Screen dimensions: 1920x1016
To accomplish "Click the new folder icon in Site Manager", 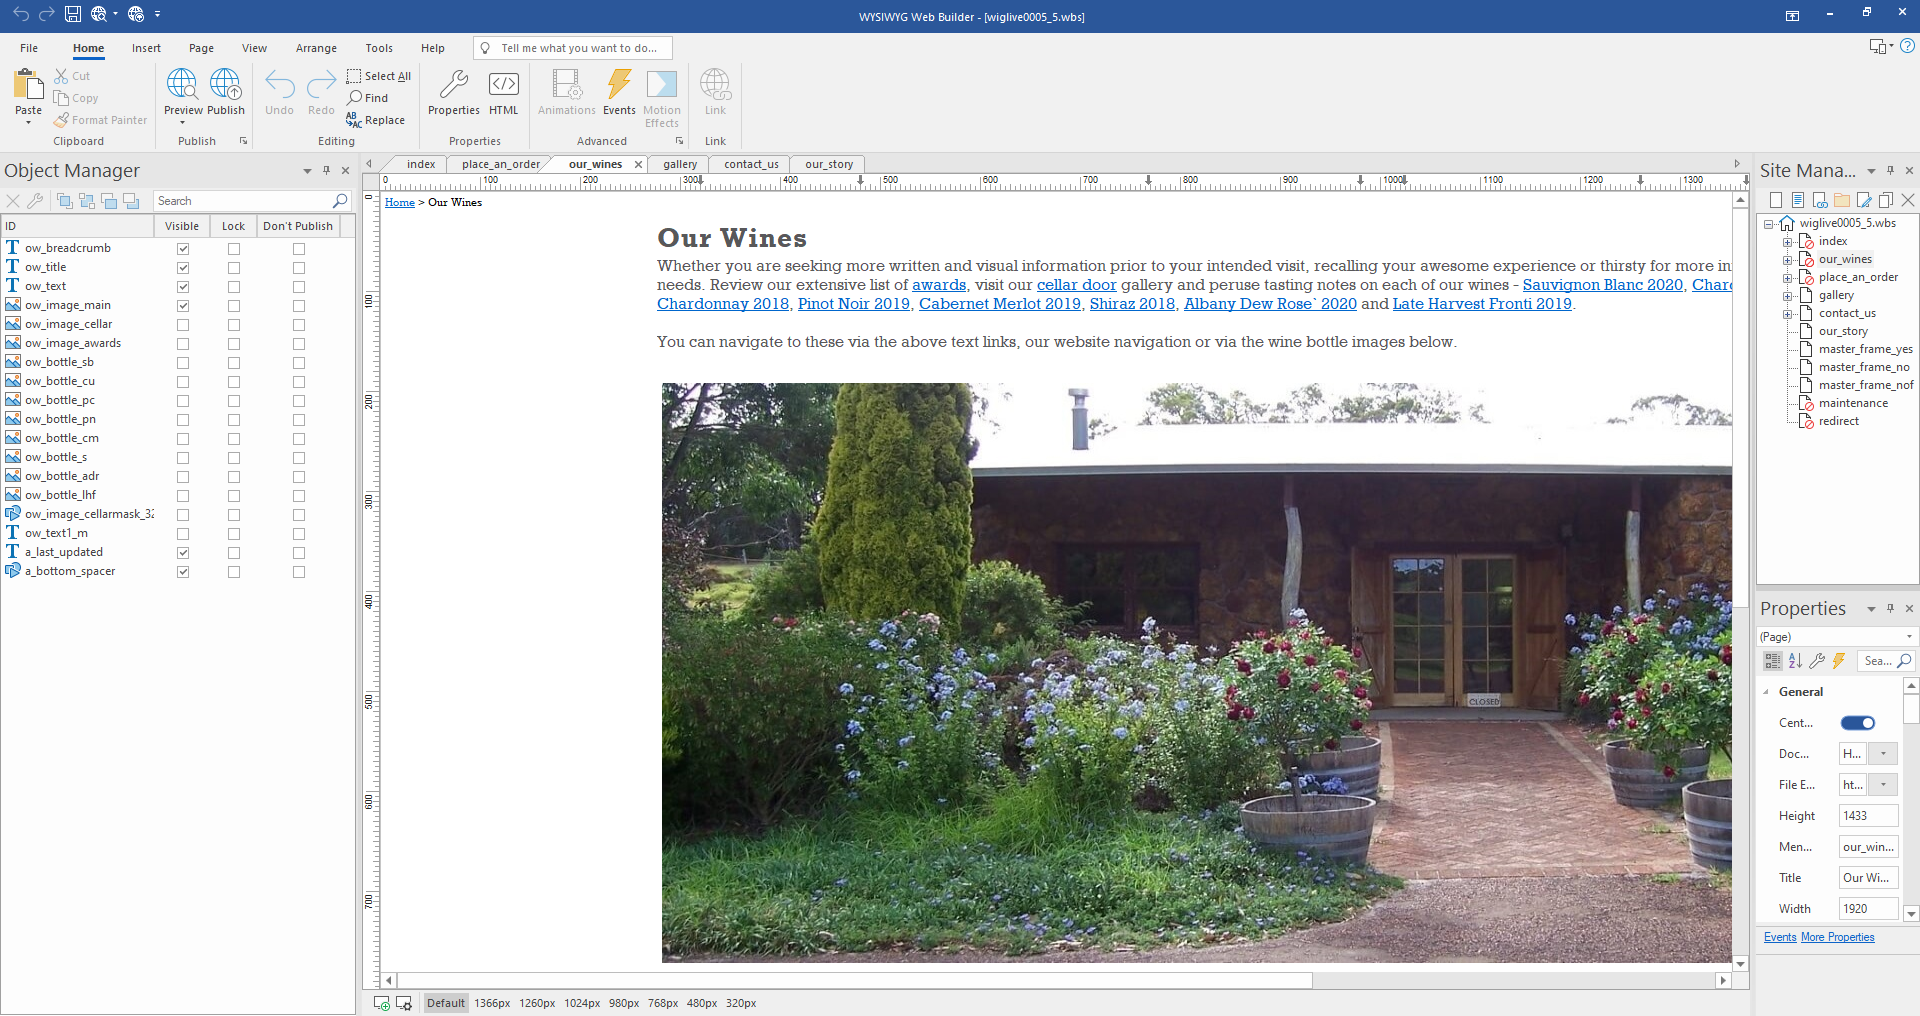I will click(x=1842, y=200).
